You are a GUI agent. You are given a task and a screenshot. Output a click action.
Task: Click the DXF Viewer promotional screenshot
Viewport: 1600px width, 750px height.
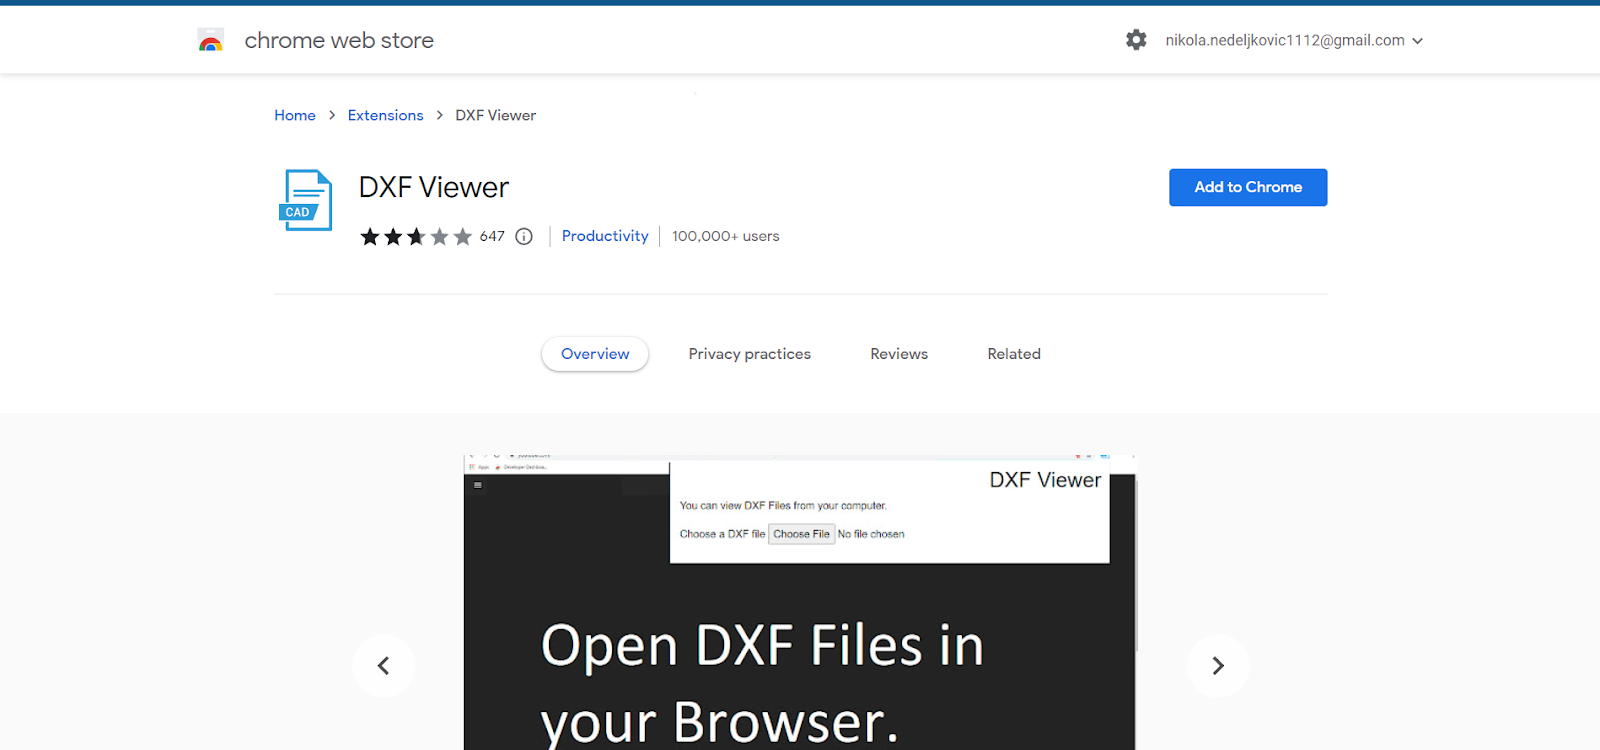(800, 602)
